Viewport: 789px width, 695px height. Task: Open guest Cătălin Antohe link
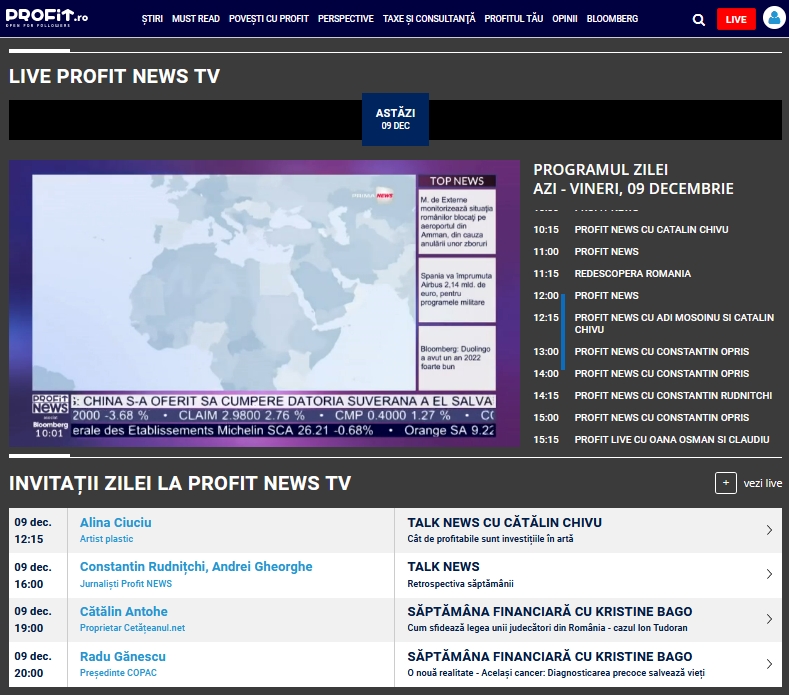(x=124, y=611)
